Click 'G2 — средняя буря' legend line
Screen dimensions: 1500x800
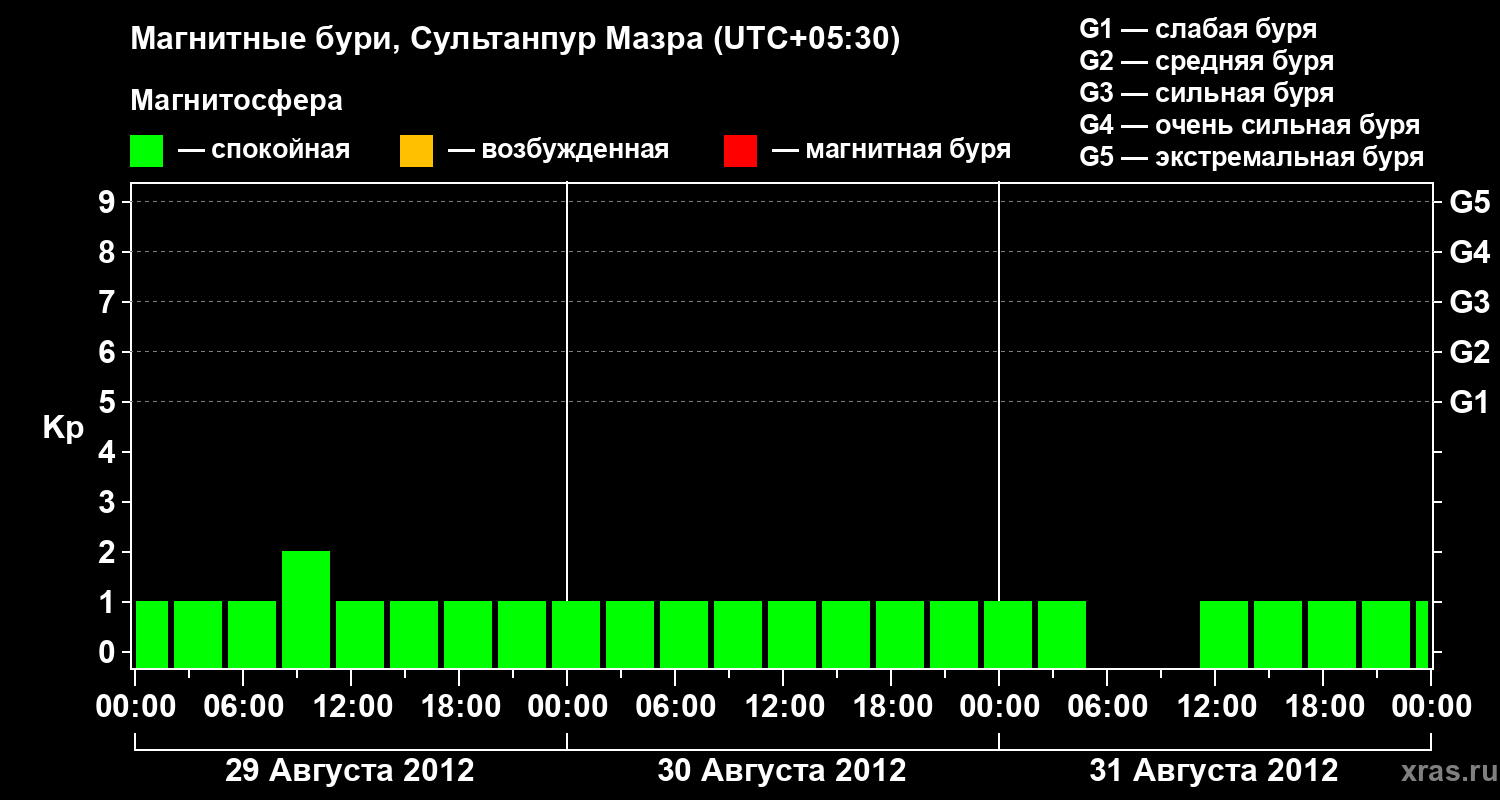tap(1206, 61)
